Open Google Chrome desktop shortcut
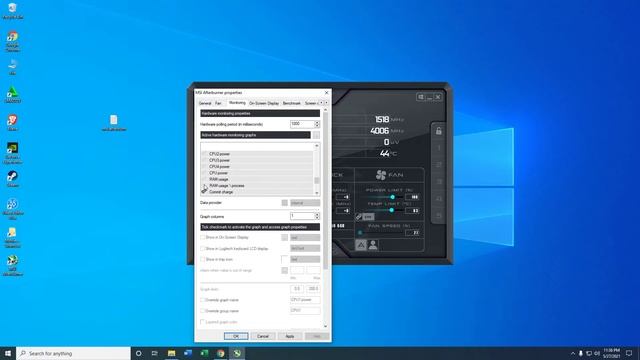 [12, 41]
